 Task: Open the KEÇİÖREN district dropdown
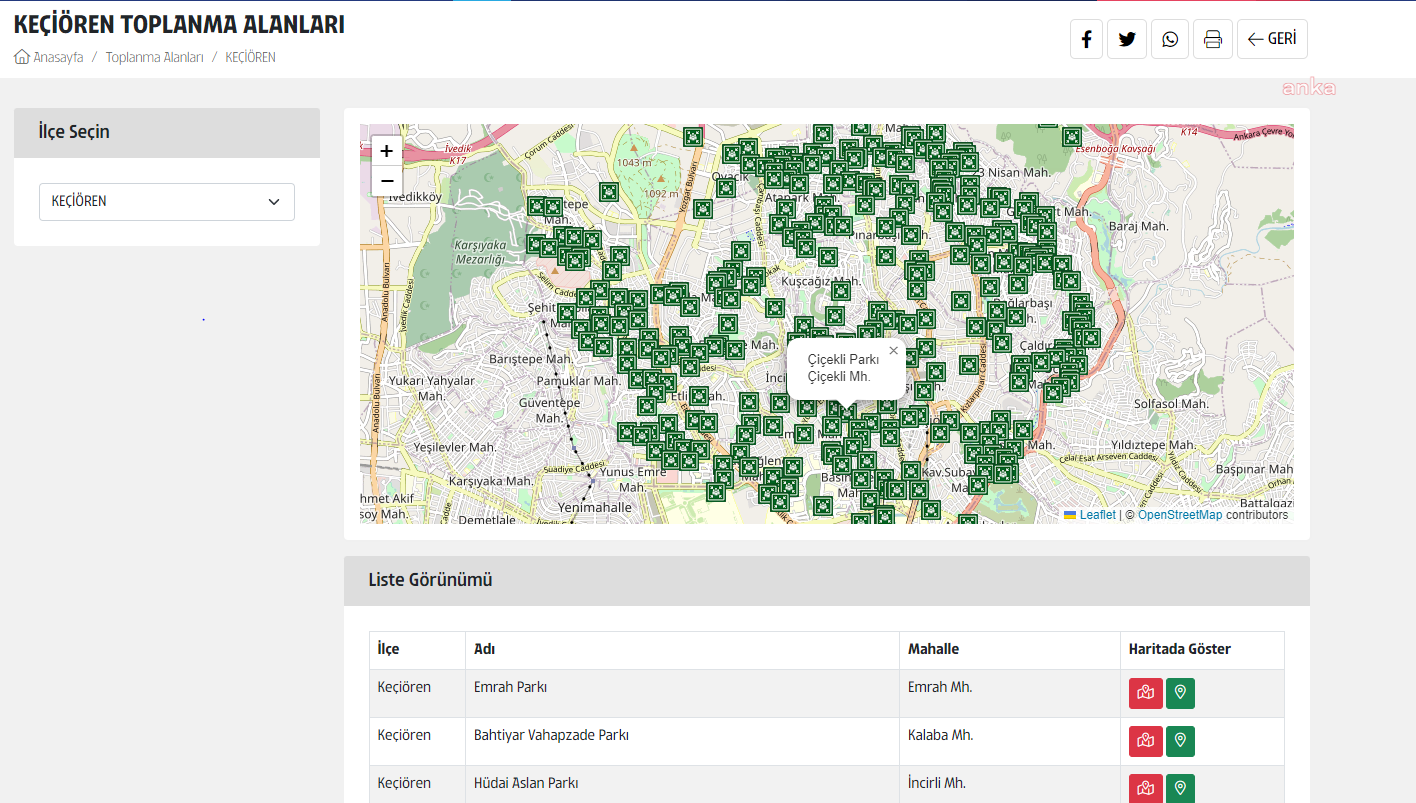click(x=167, y=202)
